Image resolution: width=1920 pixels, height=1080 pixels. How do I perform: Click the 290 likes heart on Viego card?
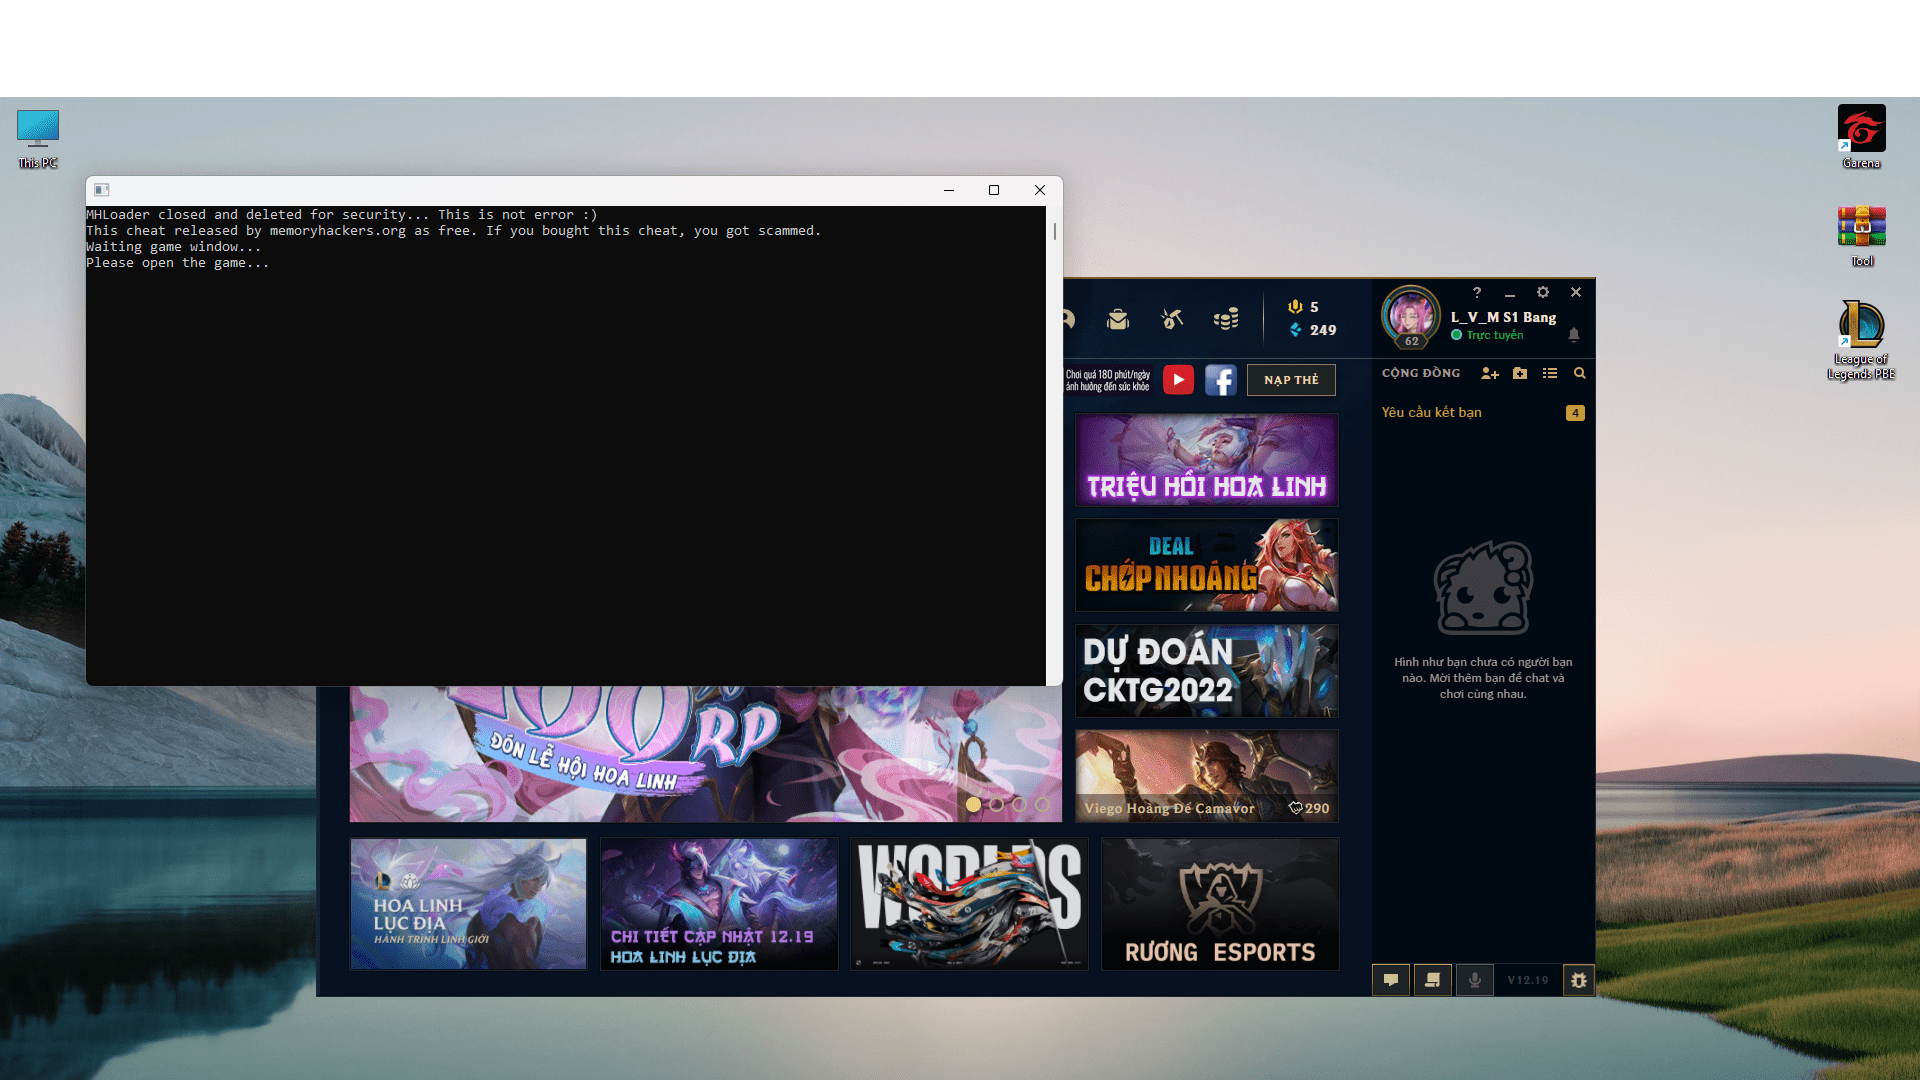pos(1309,808)
